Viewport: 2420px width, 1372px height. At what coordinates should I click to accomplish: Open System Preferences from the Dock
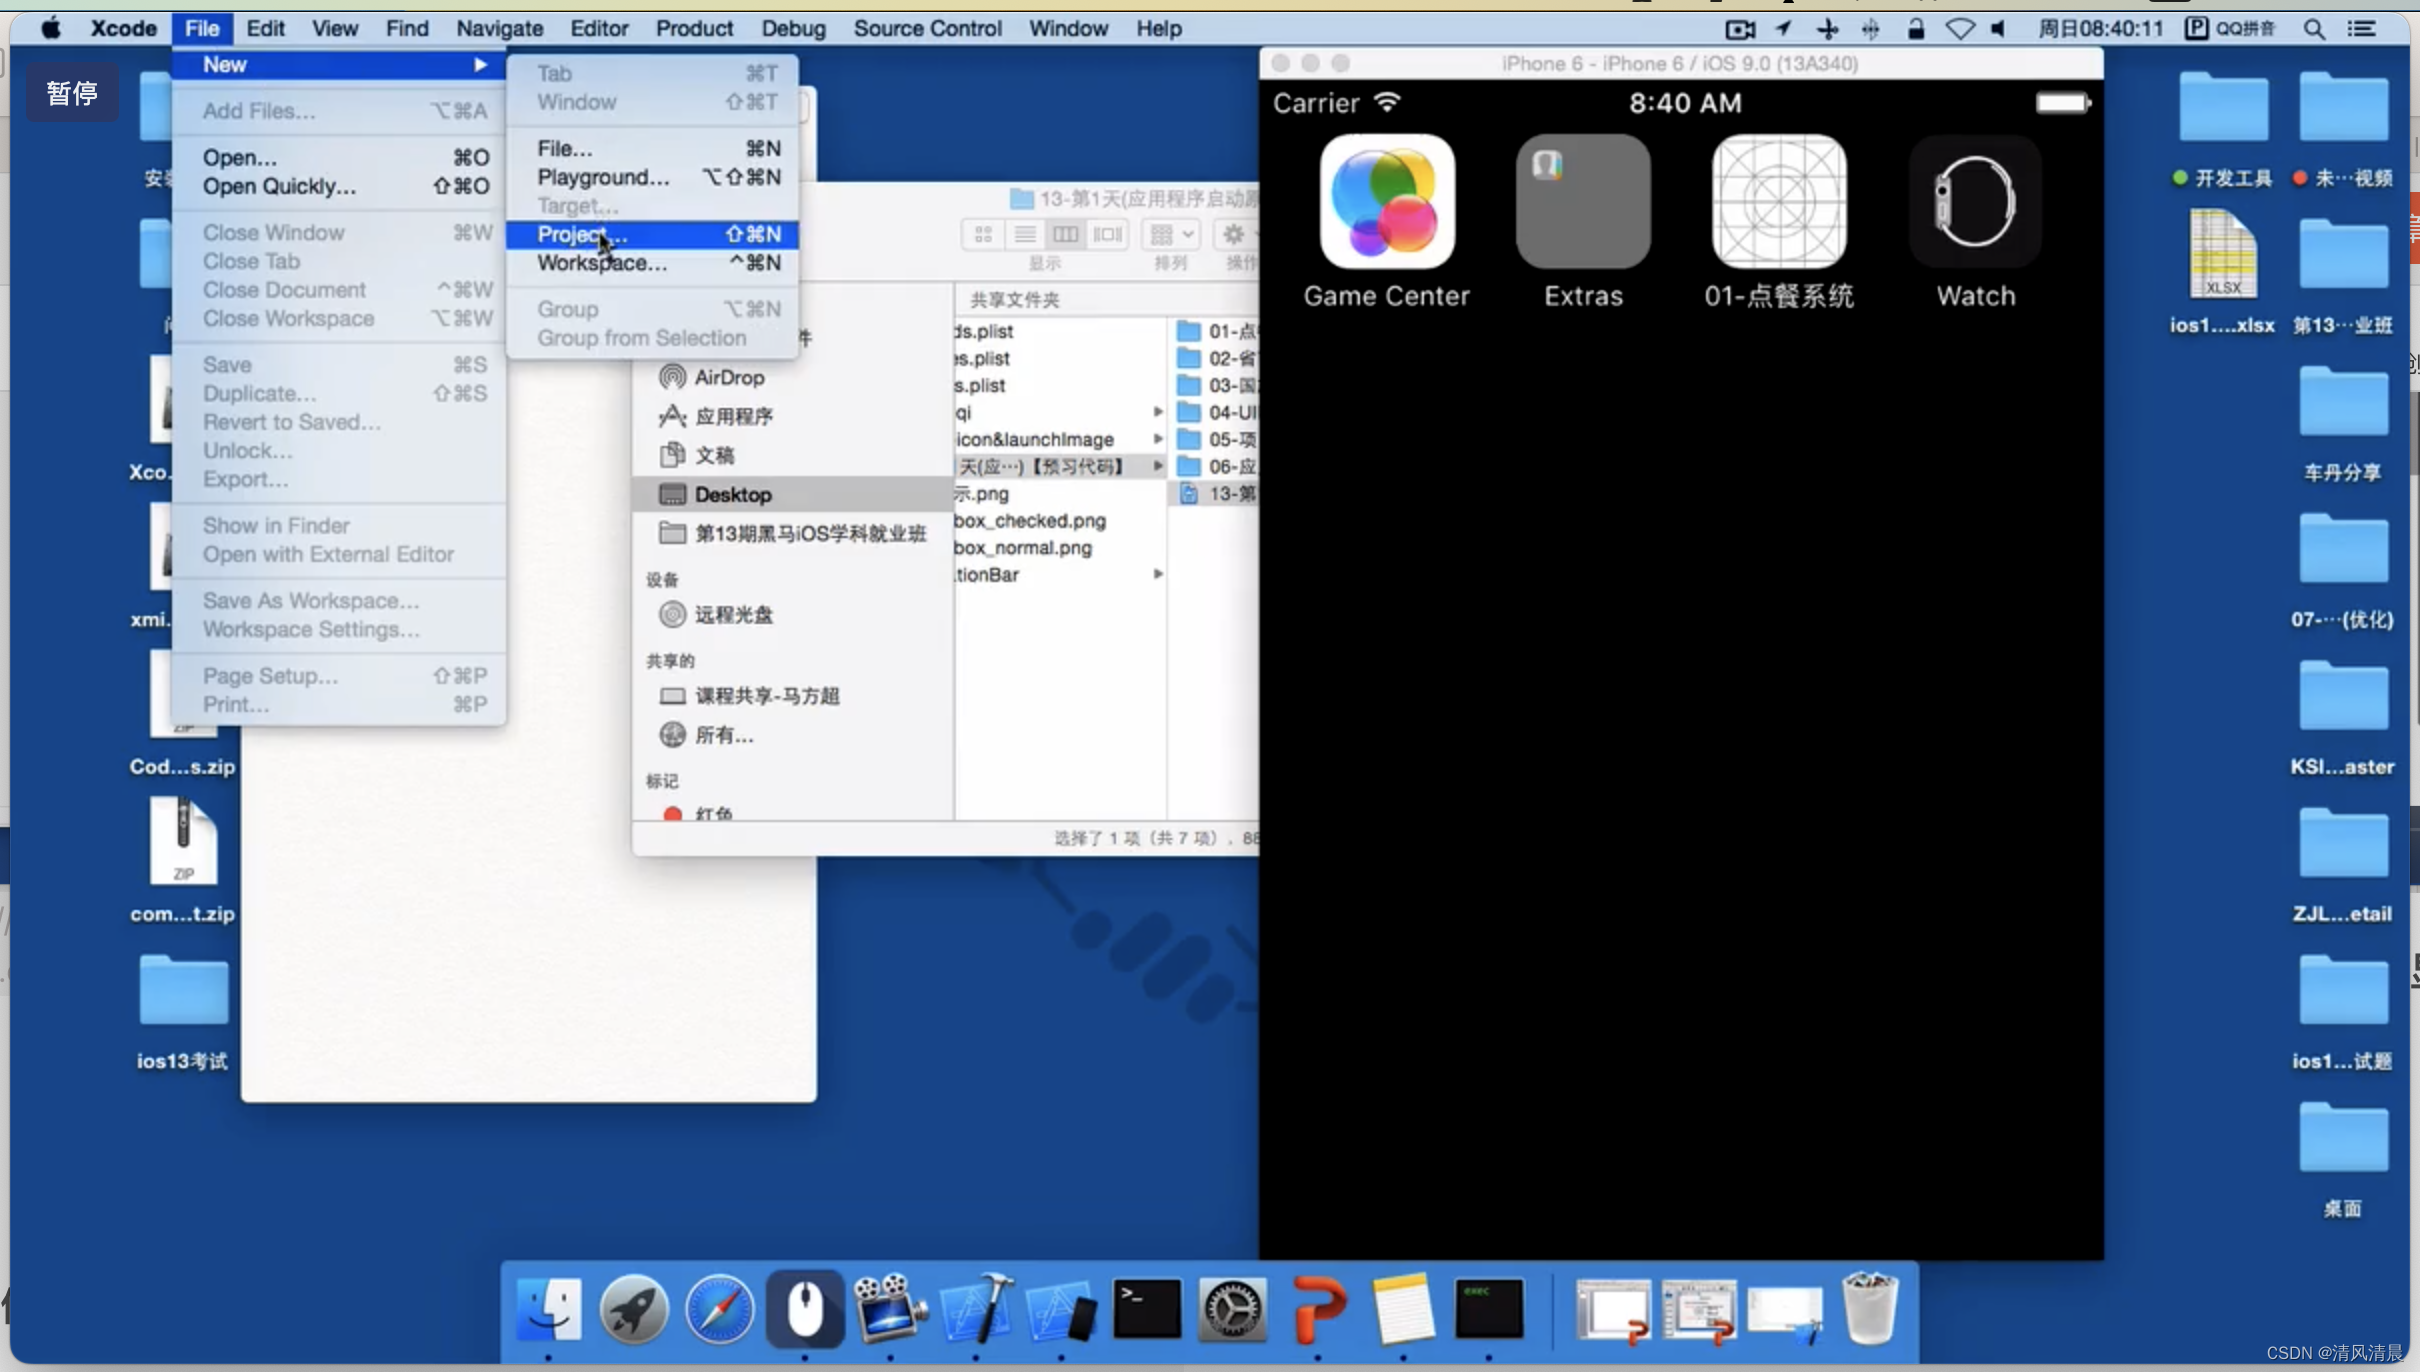1232,1309
